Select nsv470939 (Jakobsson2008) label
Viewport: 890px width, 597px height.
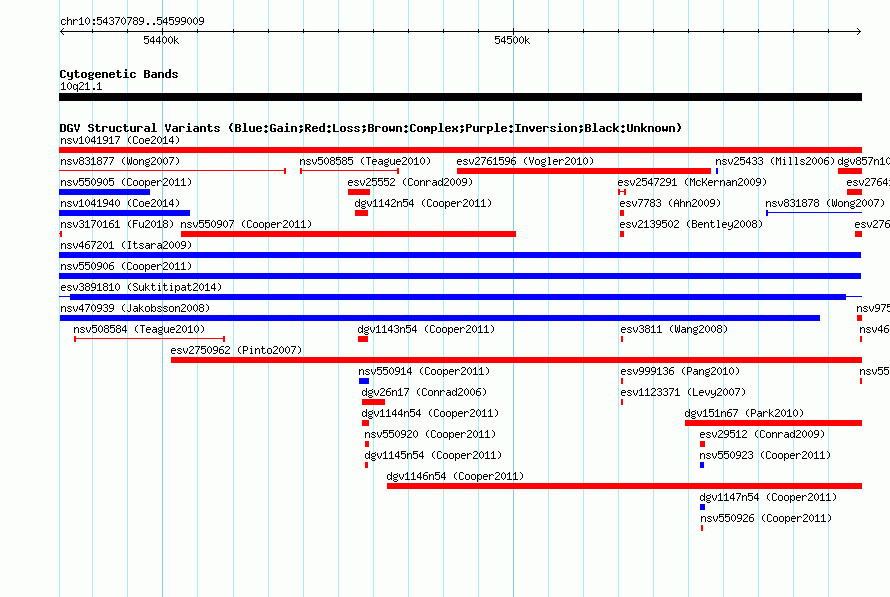tap(135, 308)
